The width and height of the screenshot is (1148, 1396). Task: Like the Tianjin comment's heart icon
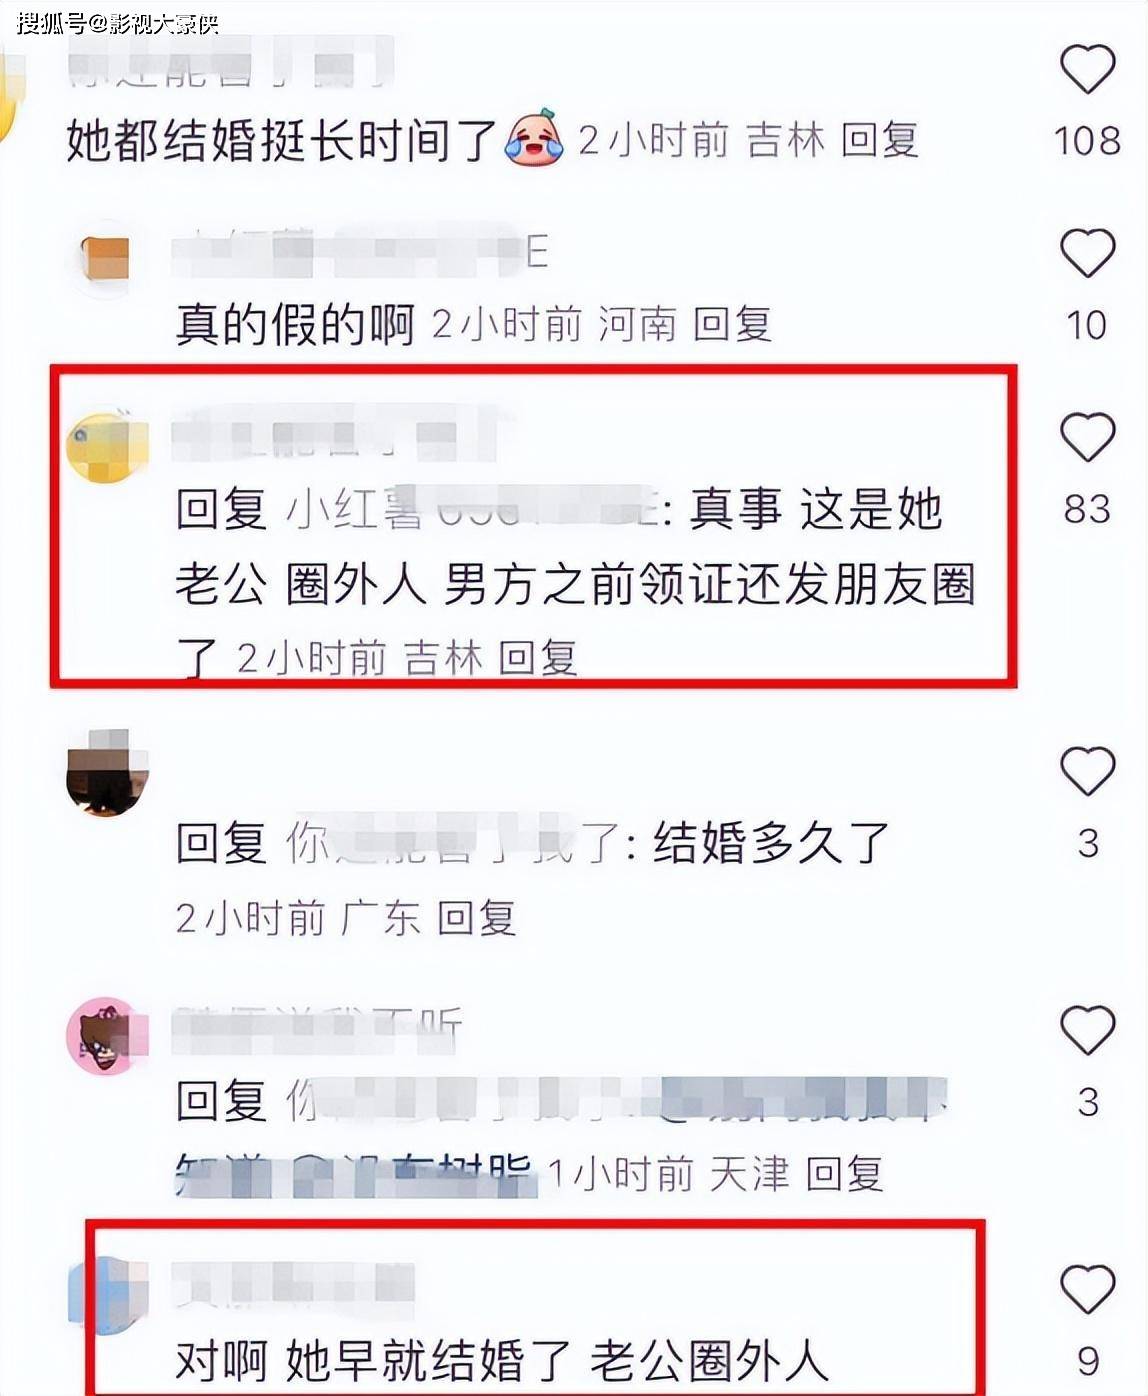pyautogui.click(x=1087, y=1030)
